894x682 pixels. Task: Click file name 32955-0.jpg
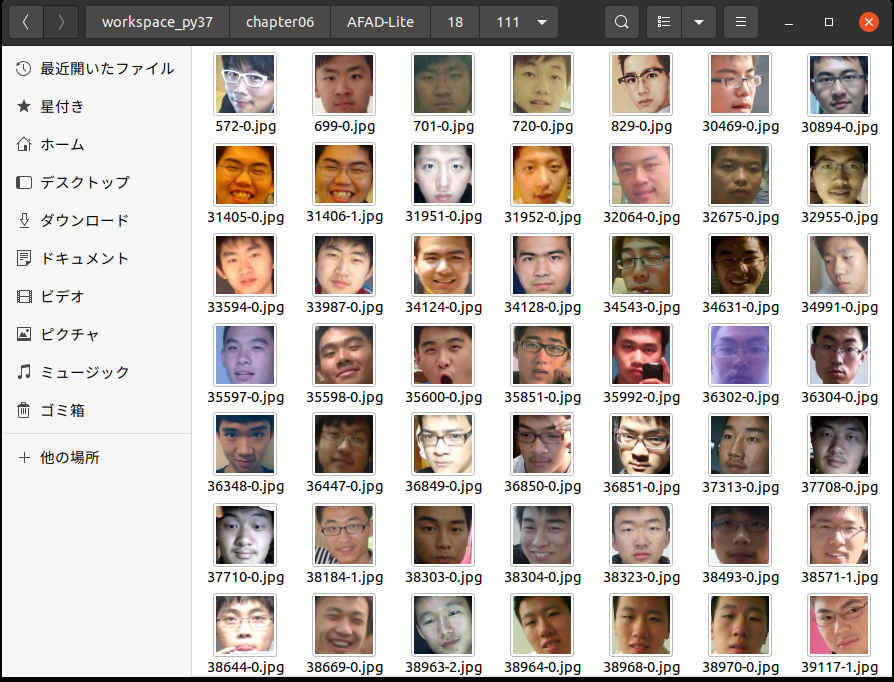[x=839, y=217]
